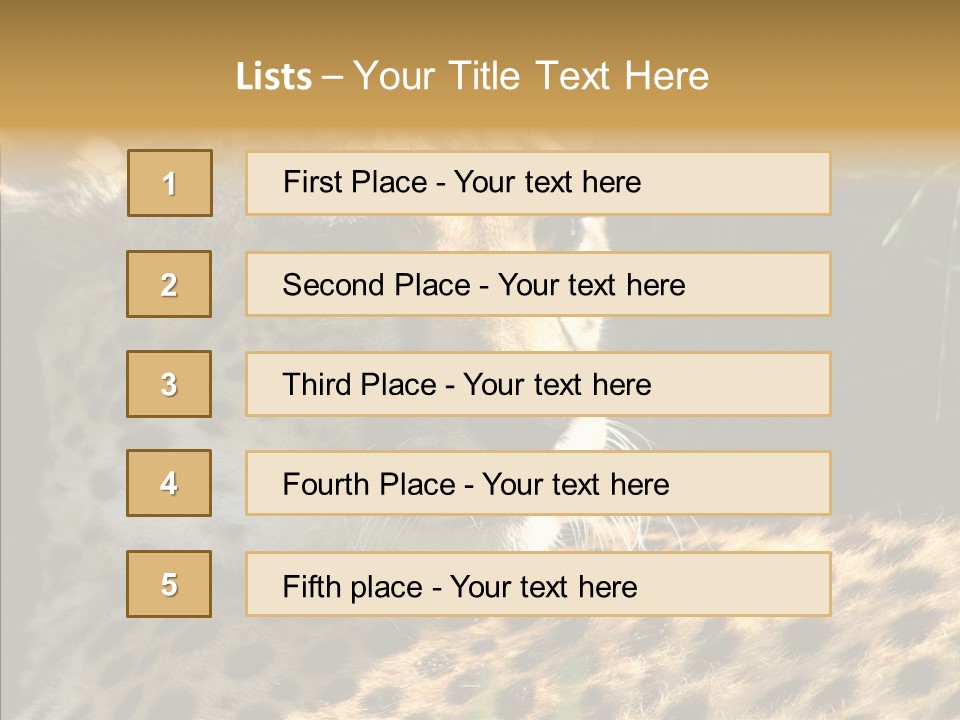The image size is (960, 720).
Task: Select the number 4 box
Action: click(169, 483)
